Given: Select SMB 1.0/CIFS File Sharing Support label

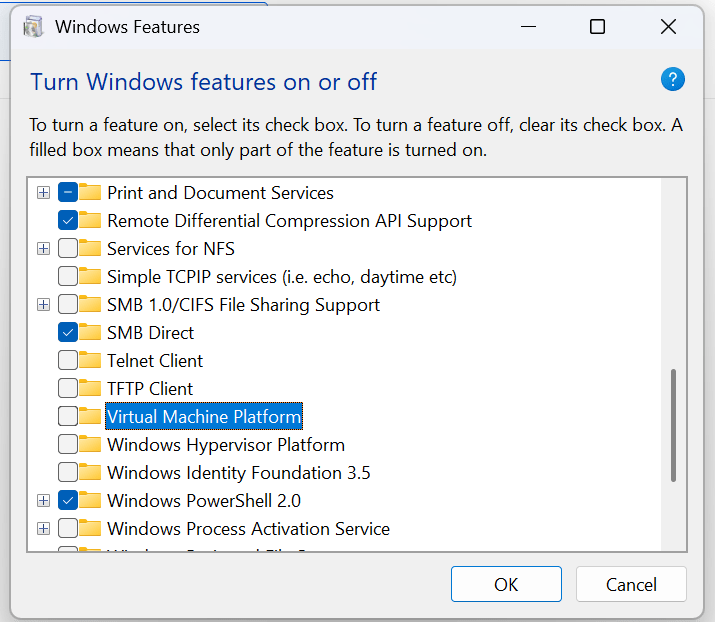Looking at the screenshot, I should pos(243,305).
